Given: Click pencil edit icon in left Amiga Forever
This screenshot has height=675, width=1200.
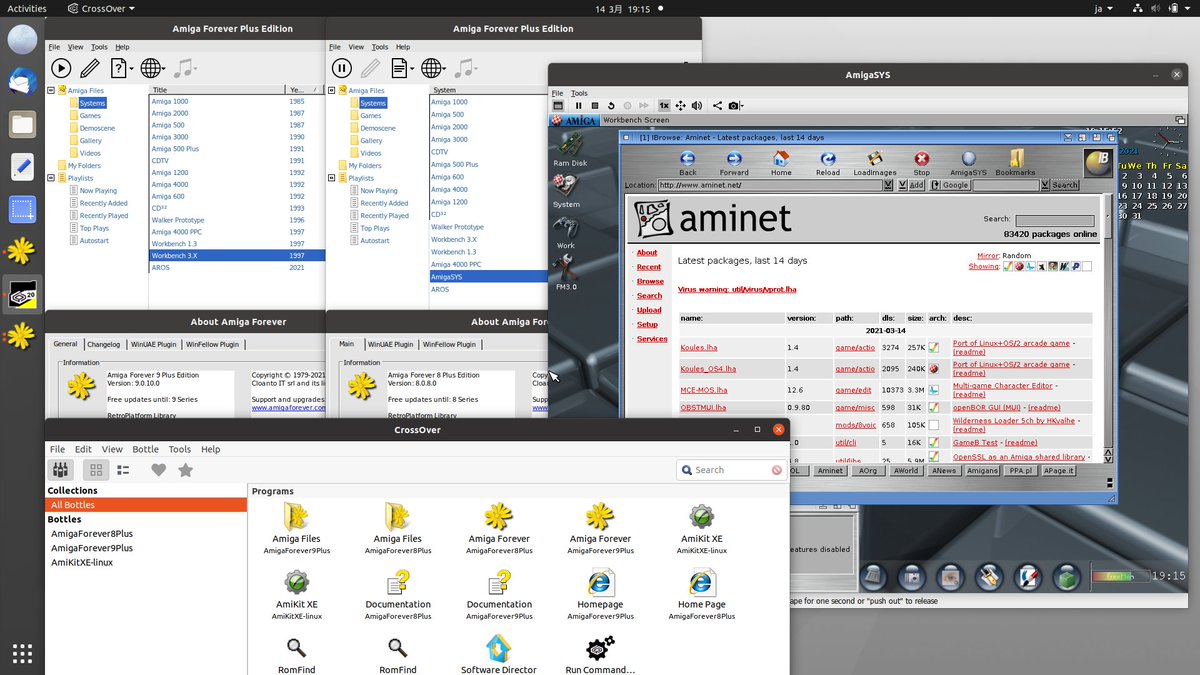Looking at the screenshot, I should click(90, 68).
